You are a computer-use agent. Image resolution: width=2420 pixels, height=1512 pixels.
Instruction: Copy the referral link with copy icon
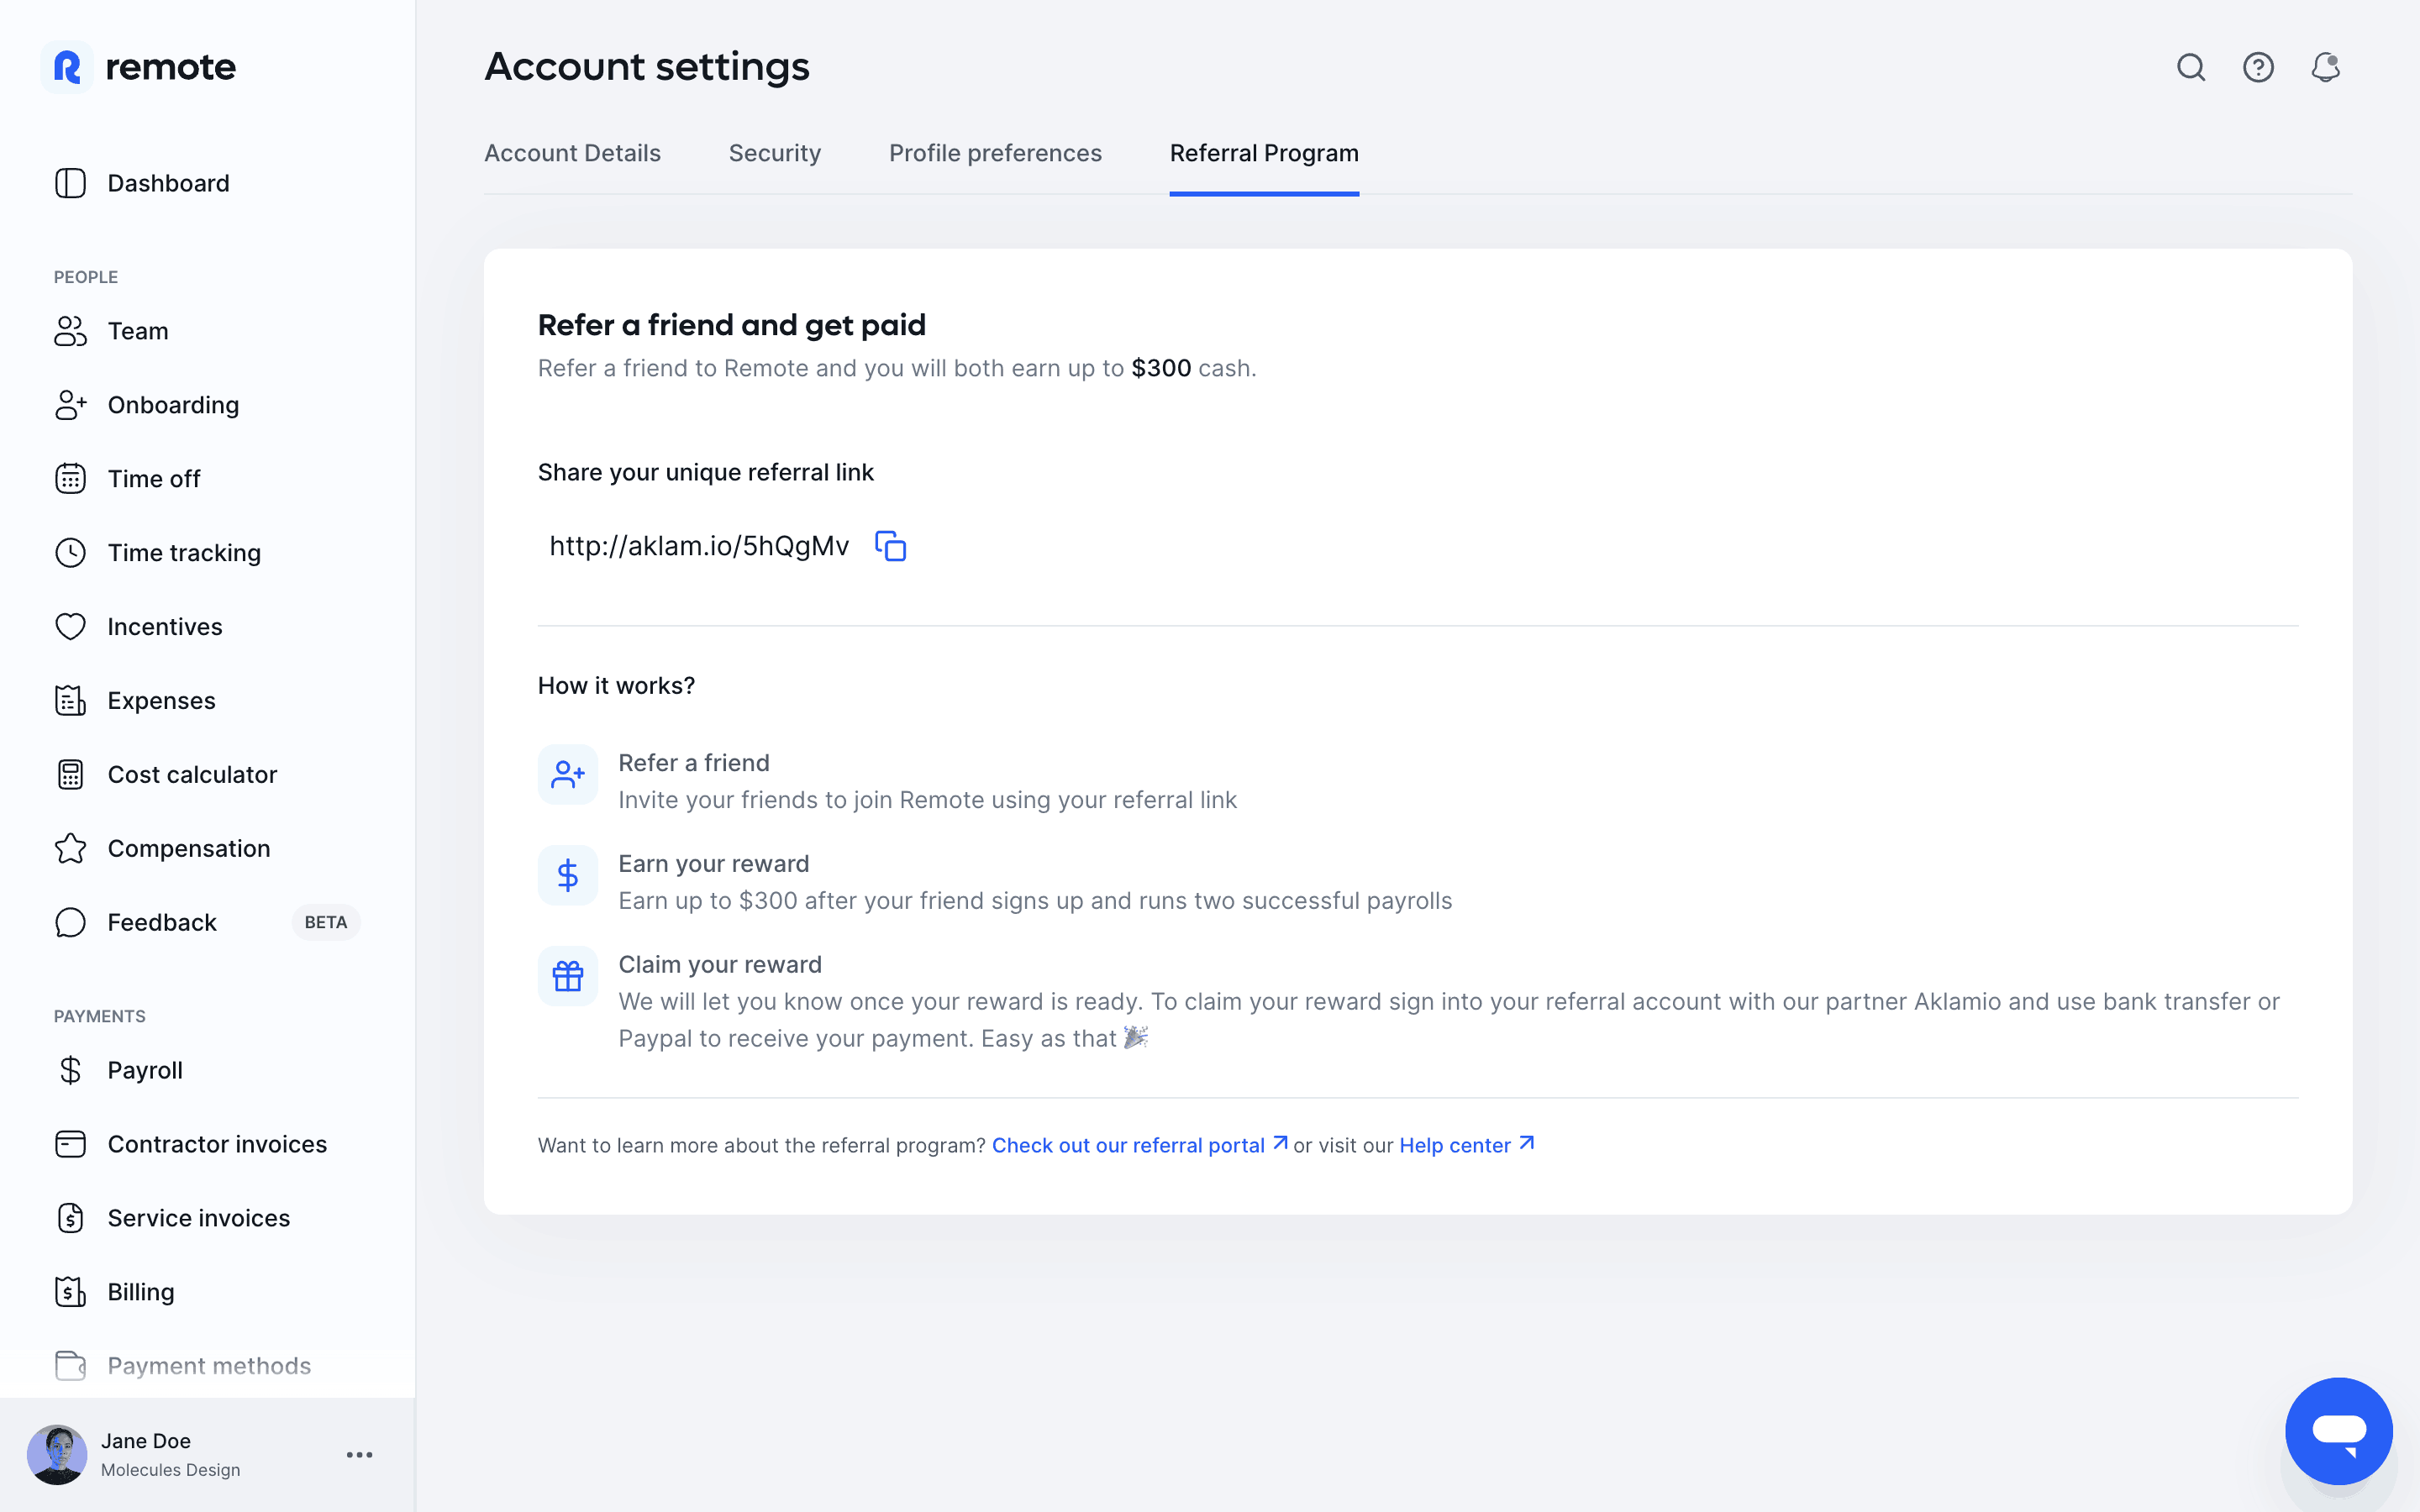890,546
